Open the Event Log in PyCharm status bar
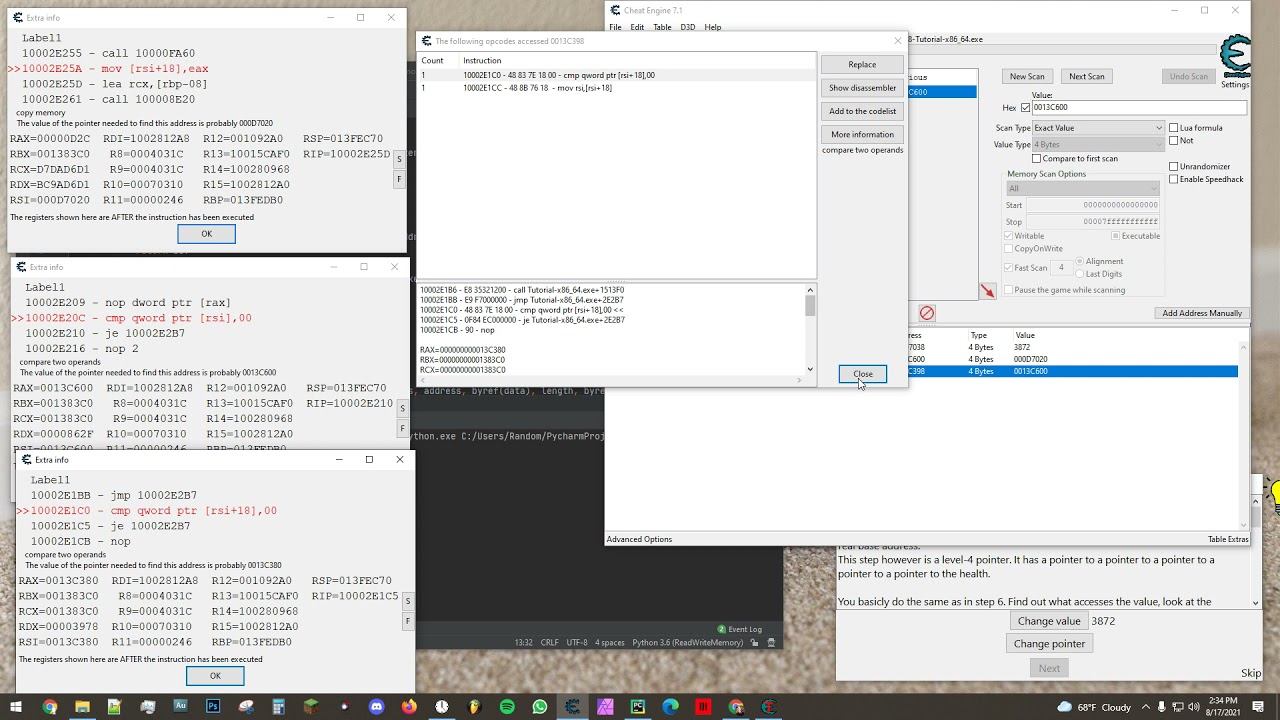The image size is (1280, 720). (739, 629)
